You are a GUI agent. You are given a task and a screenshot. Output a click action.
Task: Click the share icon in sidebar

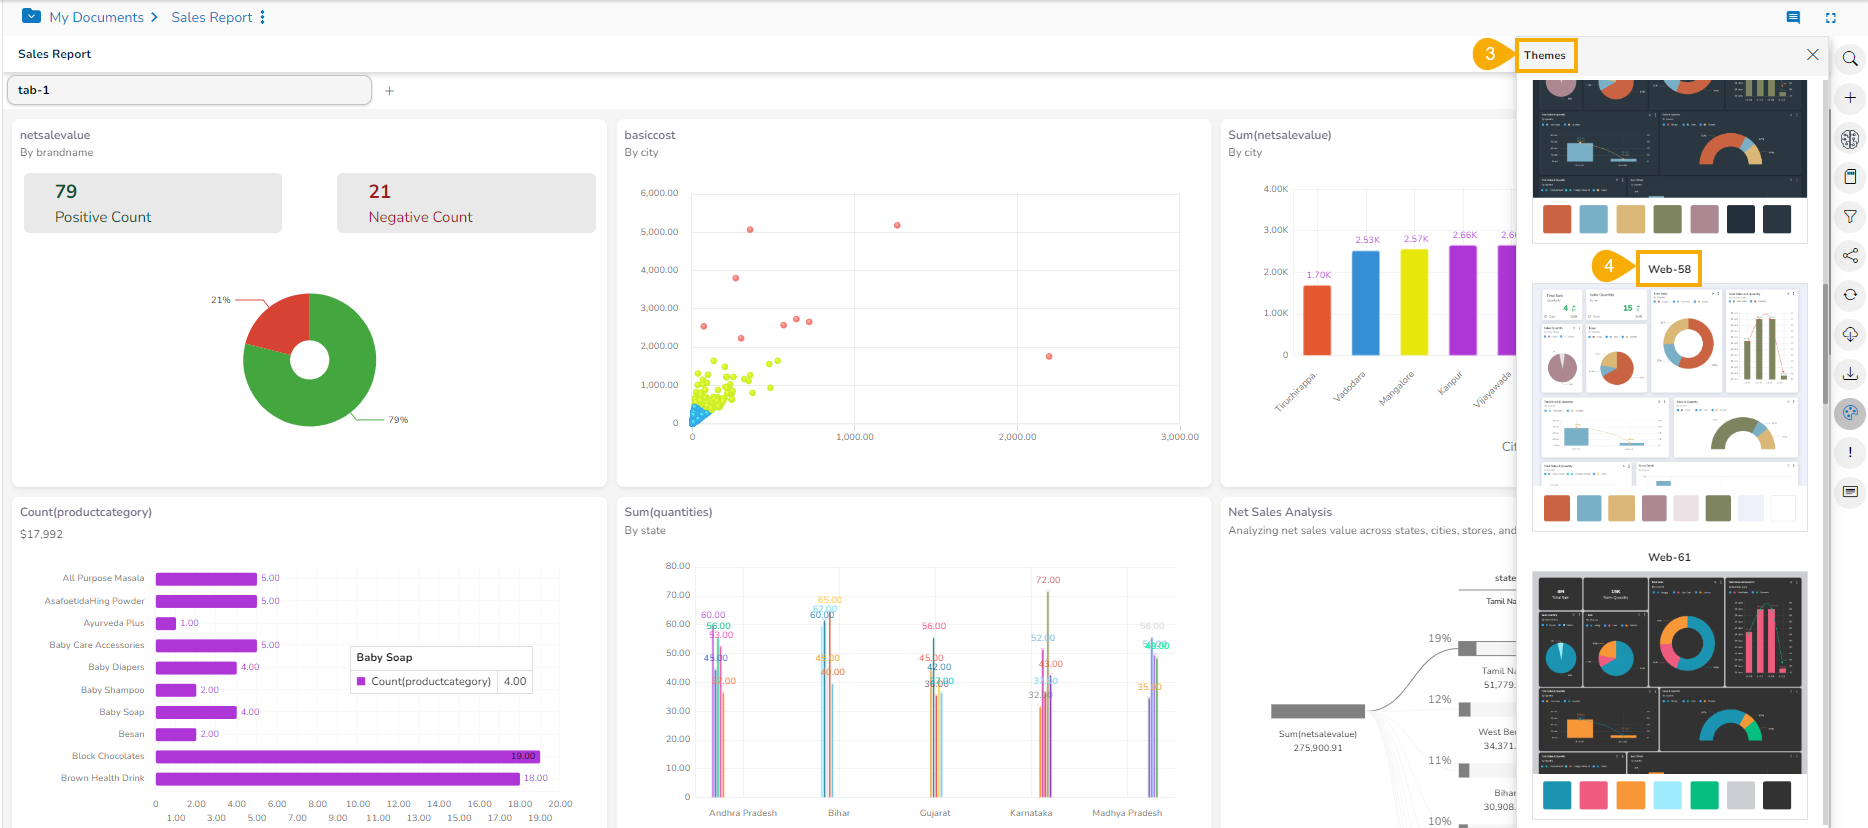[x=1850, y=255]
